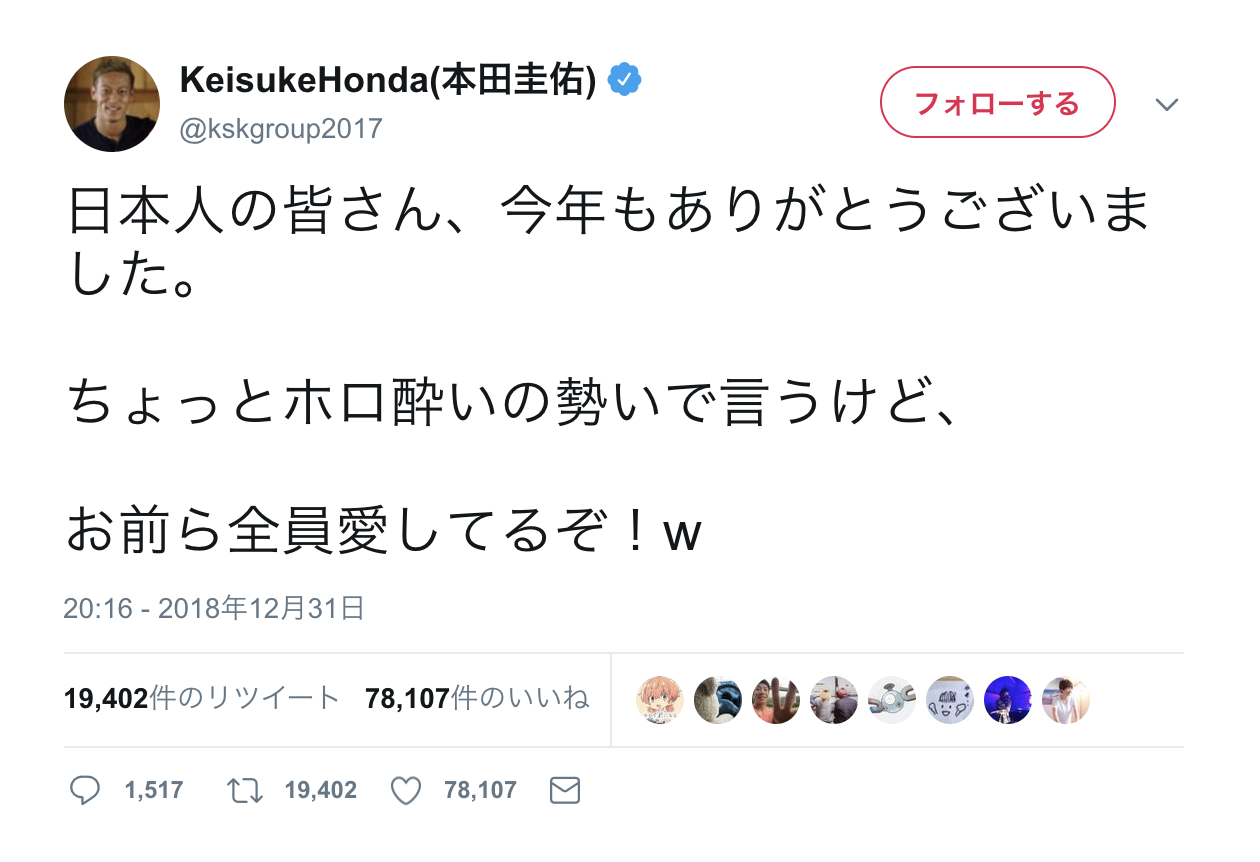Viewport: 1260px width, 862px height.
Task: Click the reply speech bubble icon
Action: pyautogui.click(x=85, y=791)
